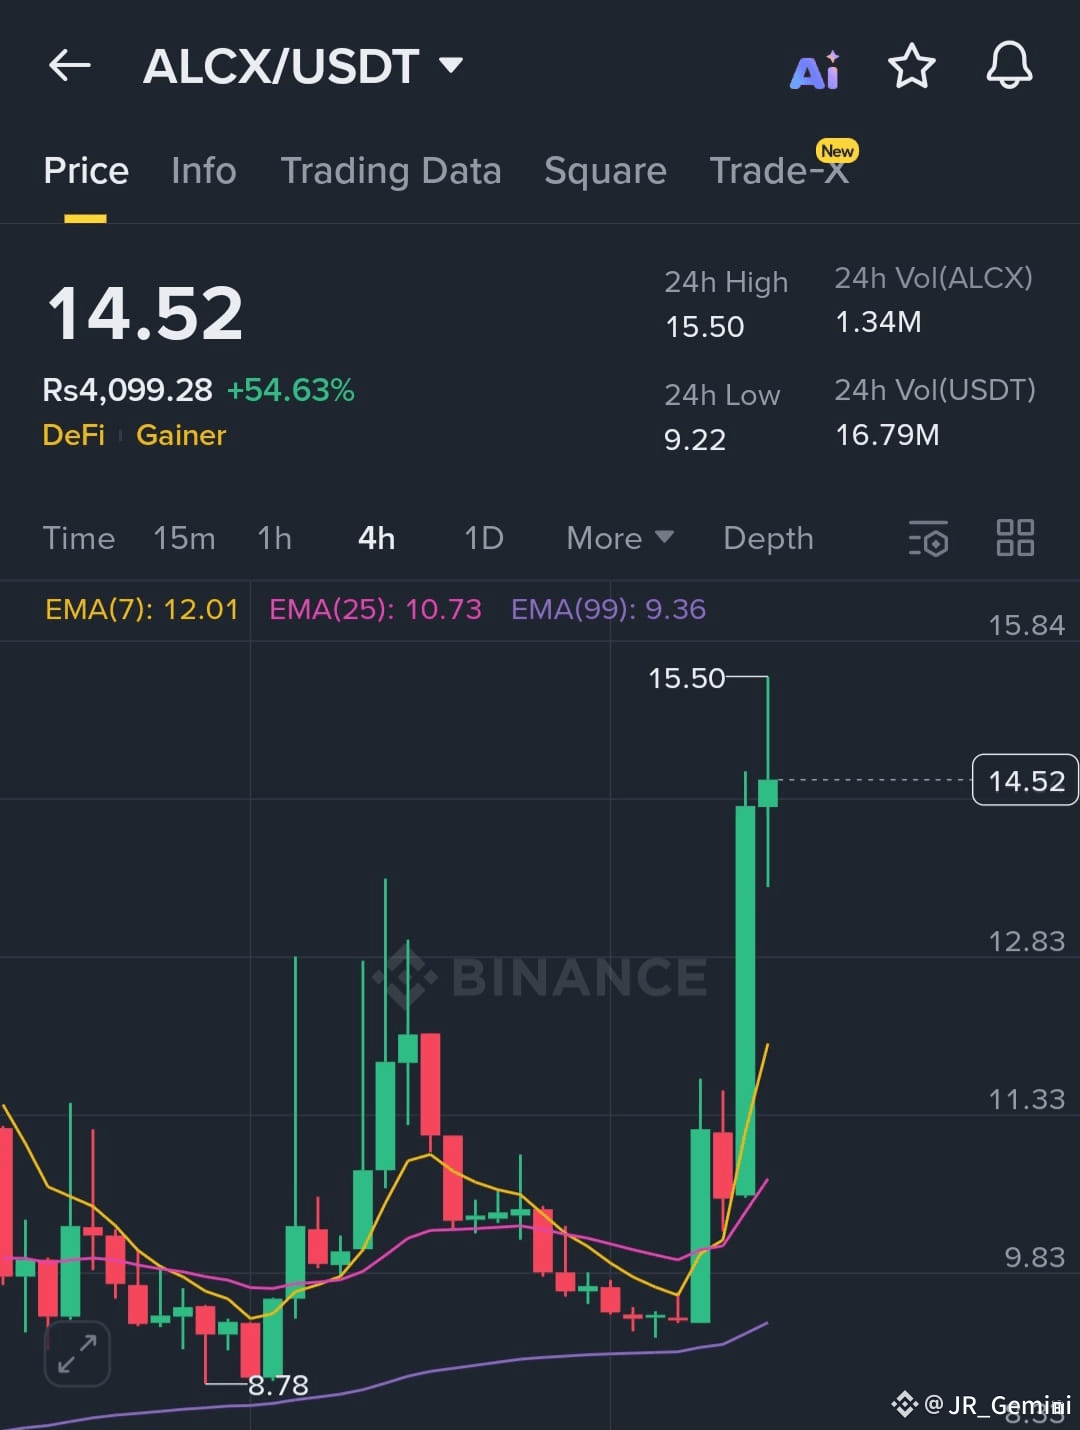Open the Square tab

605,171
